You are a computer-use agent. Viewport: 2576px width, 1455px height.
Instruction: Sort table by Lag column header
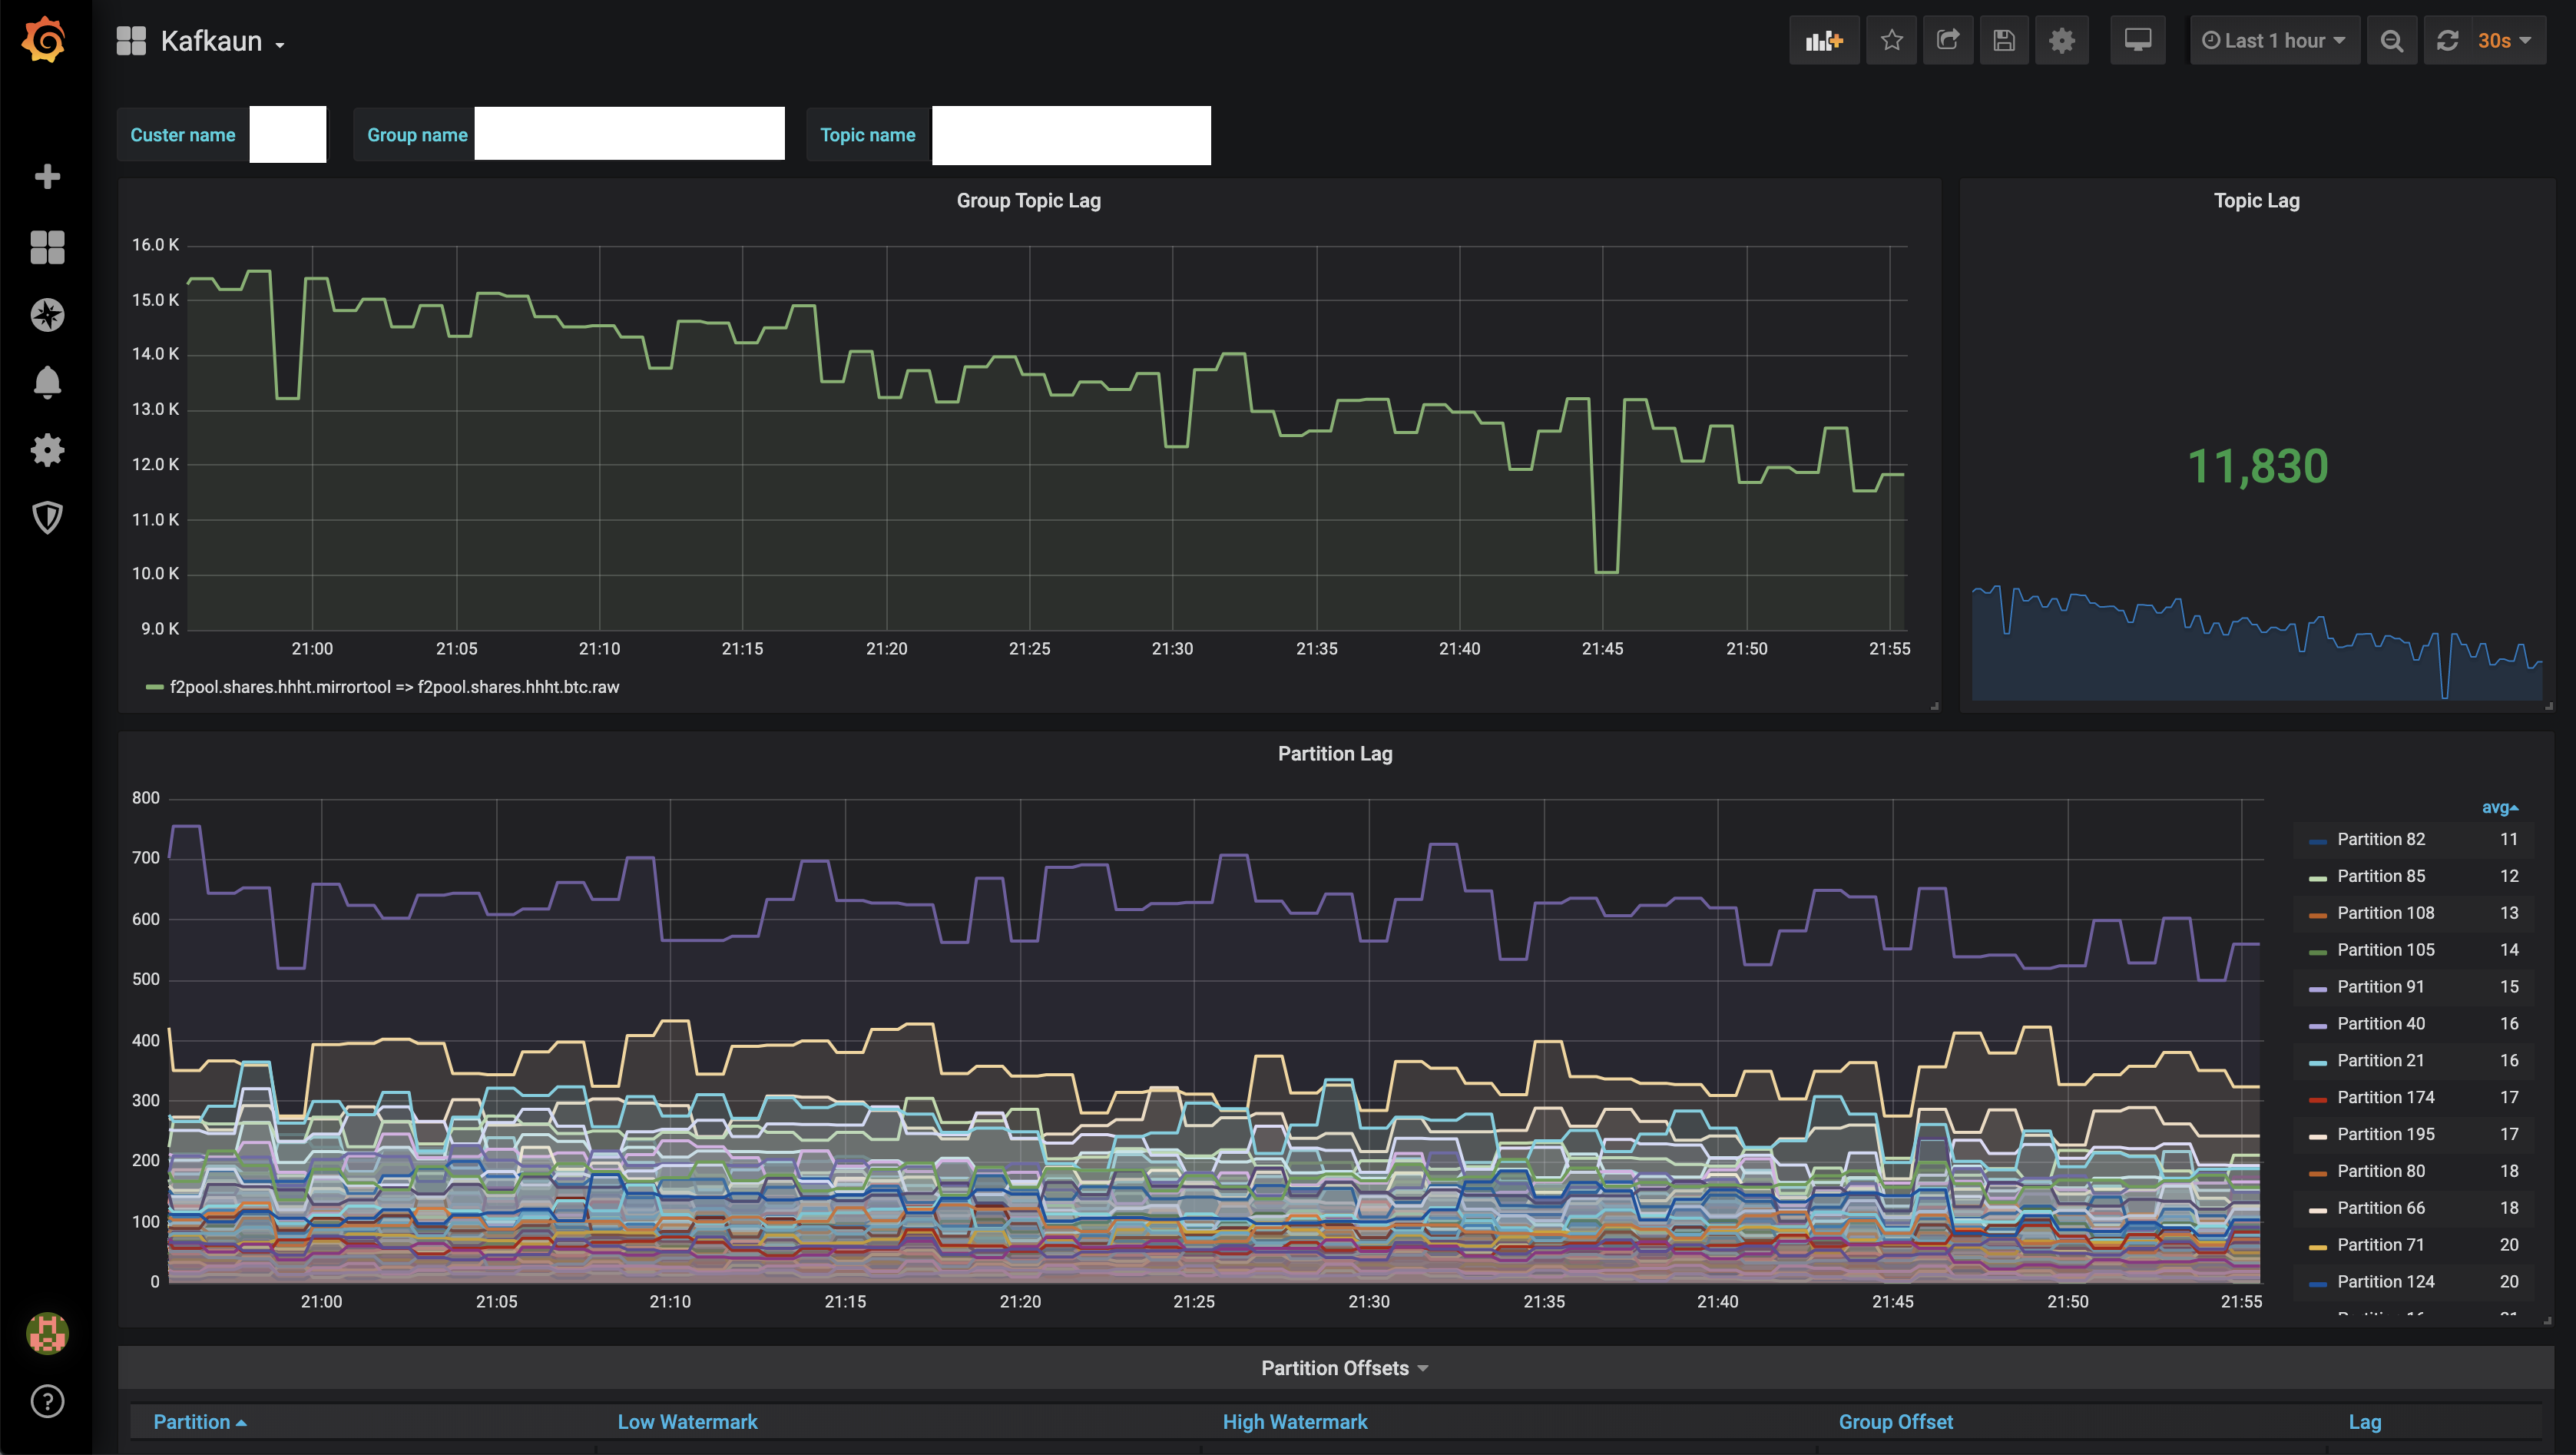(2364, 1422)
